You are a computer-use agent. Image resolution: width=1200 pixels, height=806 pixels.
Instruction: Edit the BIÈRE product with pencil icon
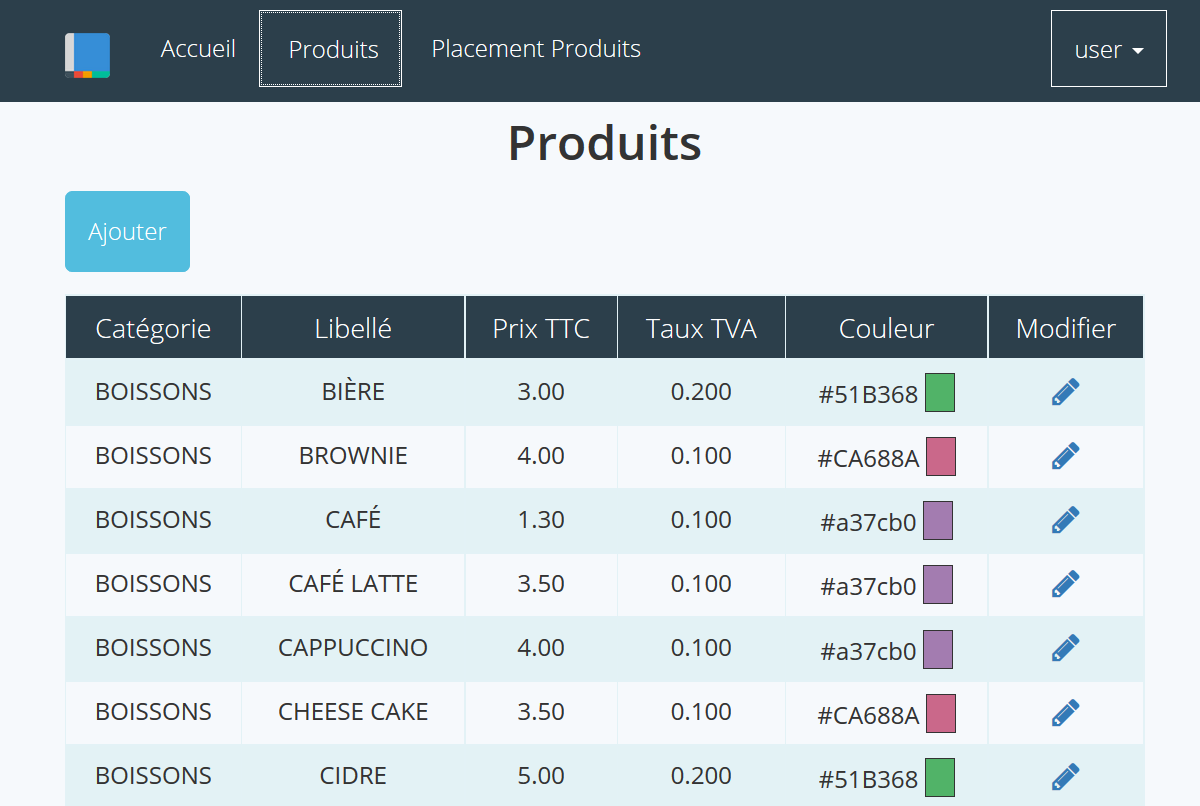1065,392
